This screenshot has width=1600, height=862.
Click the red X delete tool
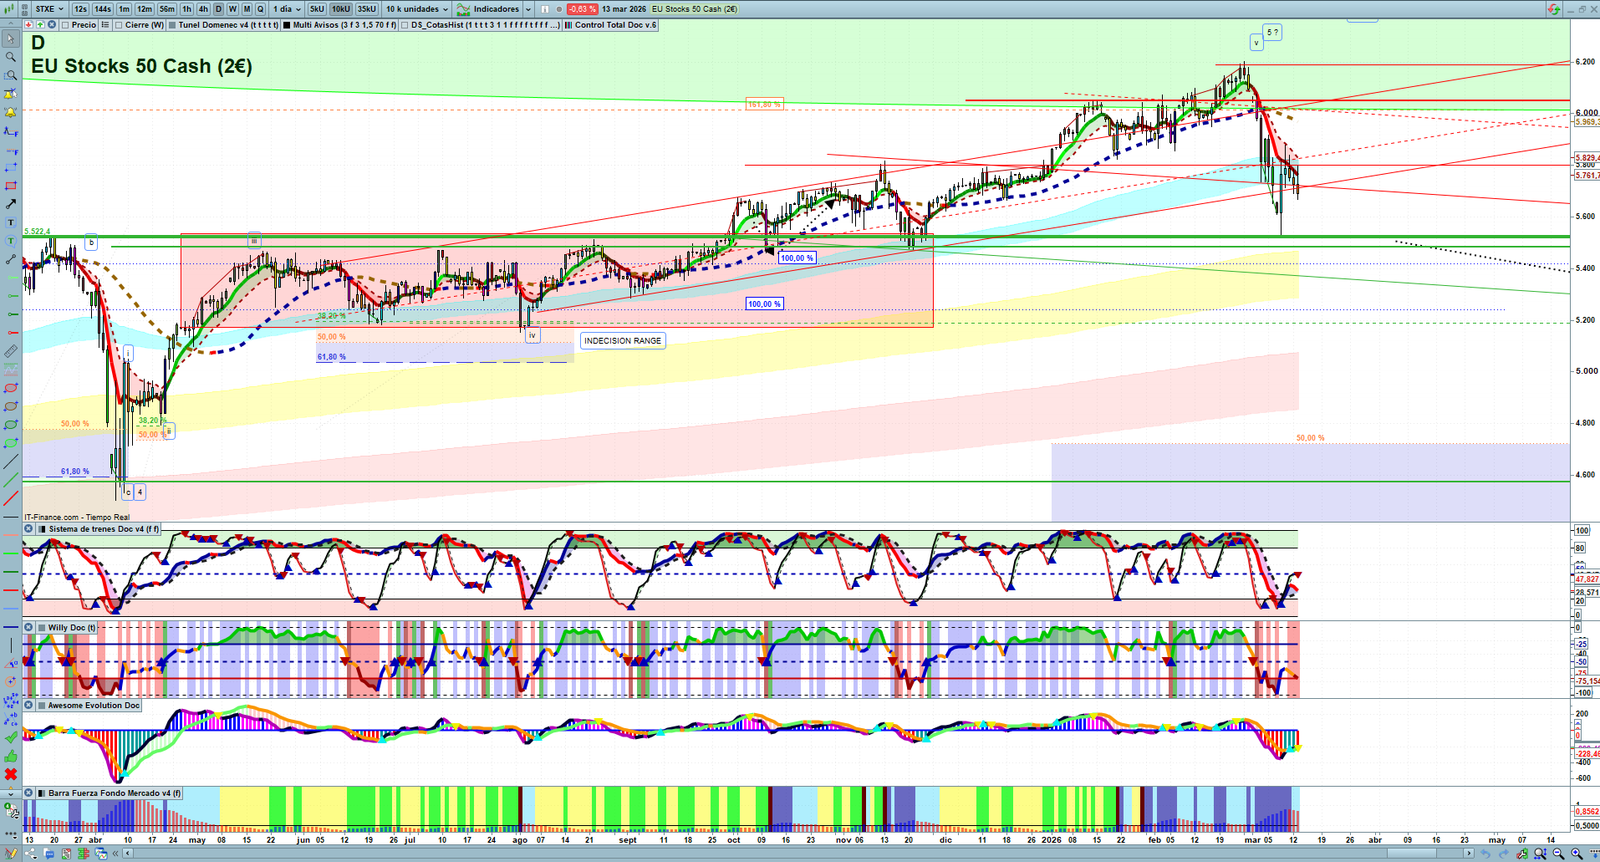[11, 774]
